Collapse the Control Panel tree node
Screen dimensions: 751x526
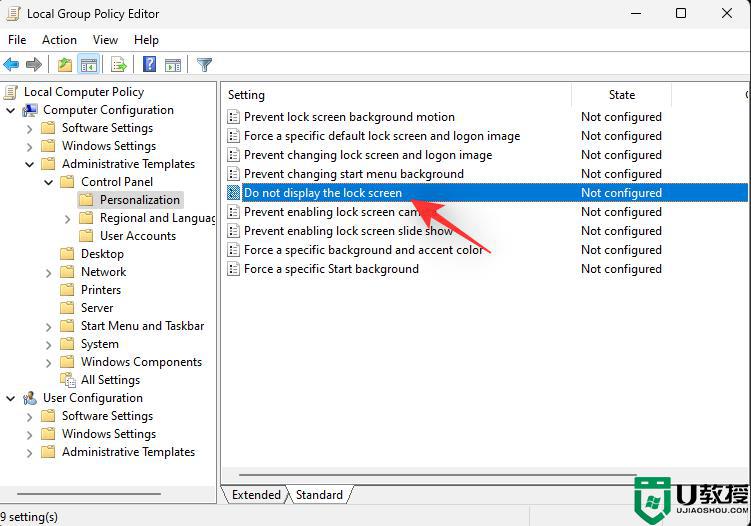(48, 182)
